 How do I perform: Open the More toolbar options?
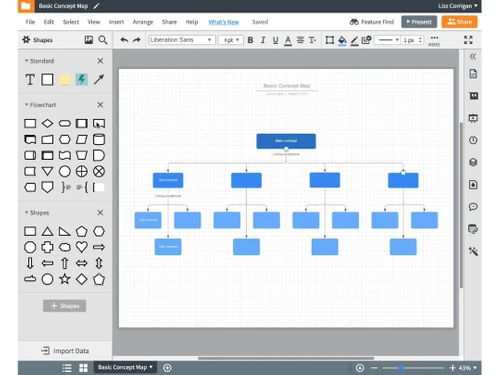434,41
